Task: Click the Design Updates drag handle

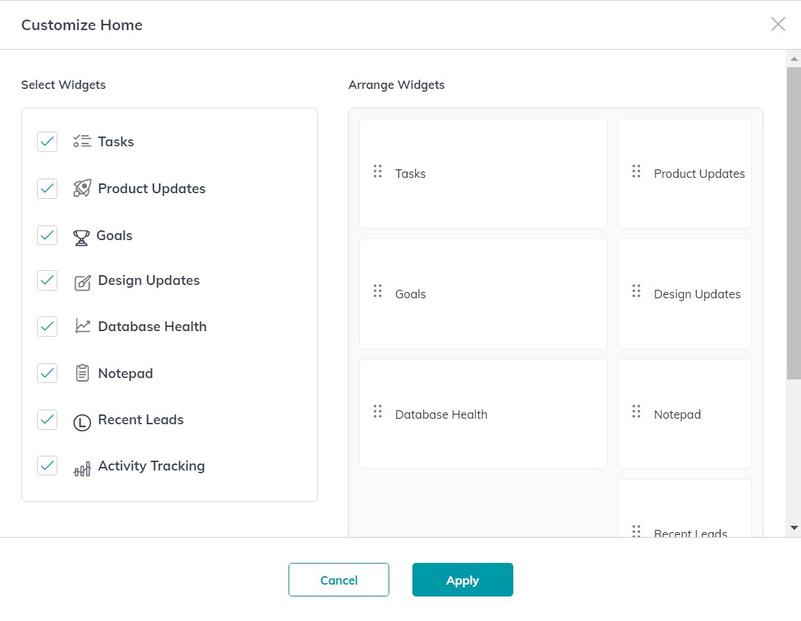Action: 636,292
